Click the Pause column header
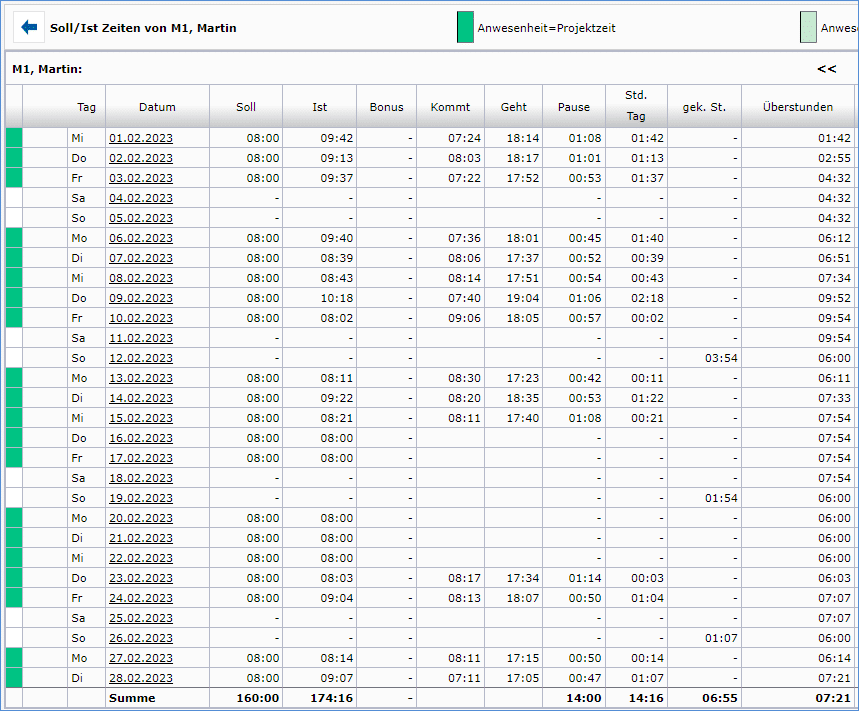Screen dimensions: 859x711 tap(574, 107)
